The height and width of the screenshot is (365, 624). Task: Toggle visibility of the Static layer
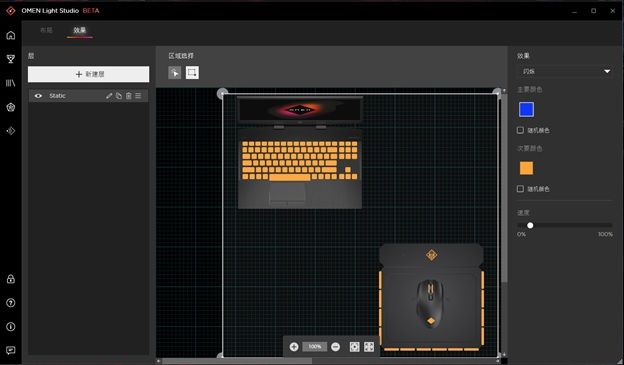[x=38, y=96]
